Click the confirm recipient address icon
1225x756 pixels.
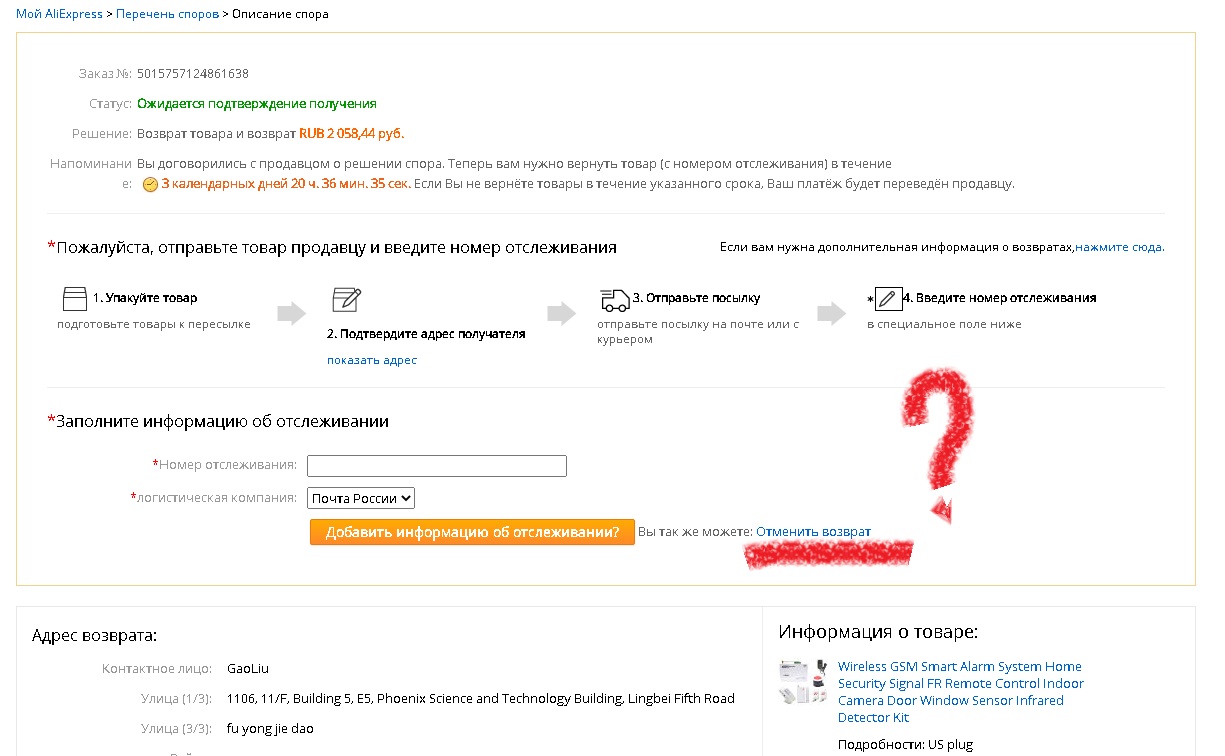point(346,299)
